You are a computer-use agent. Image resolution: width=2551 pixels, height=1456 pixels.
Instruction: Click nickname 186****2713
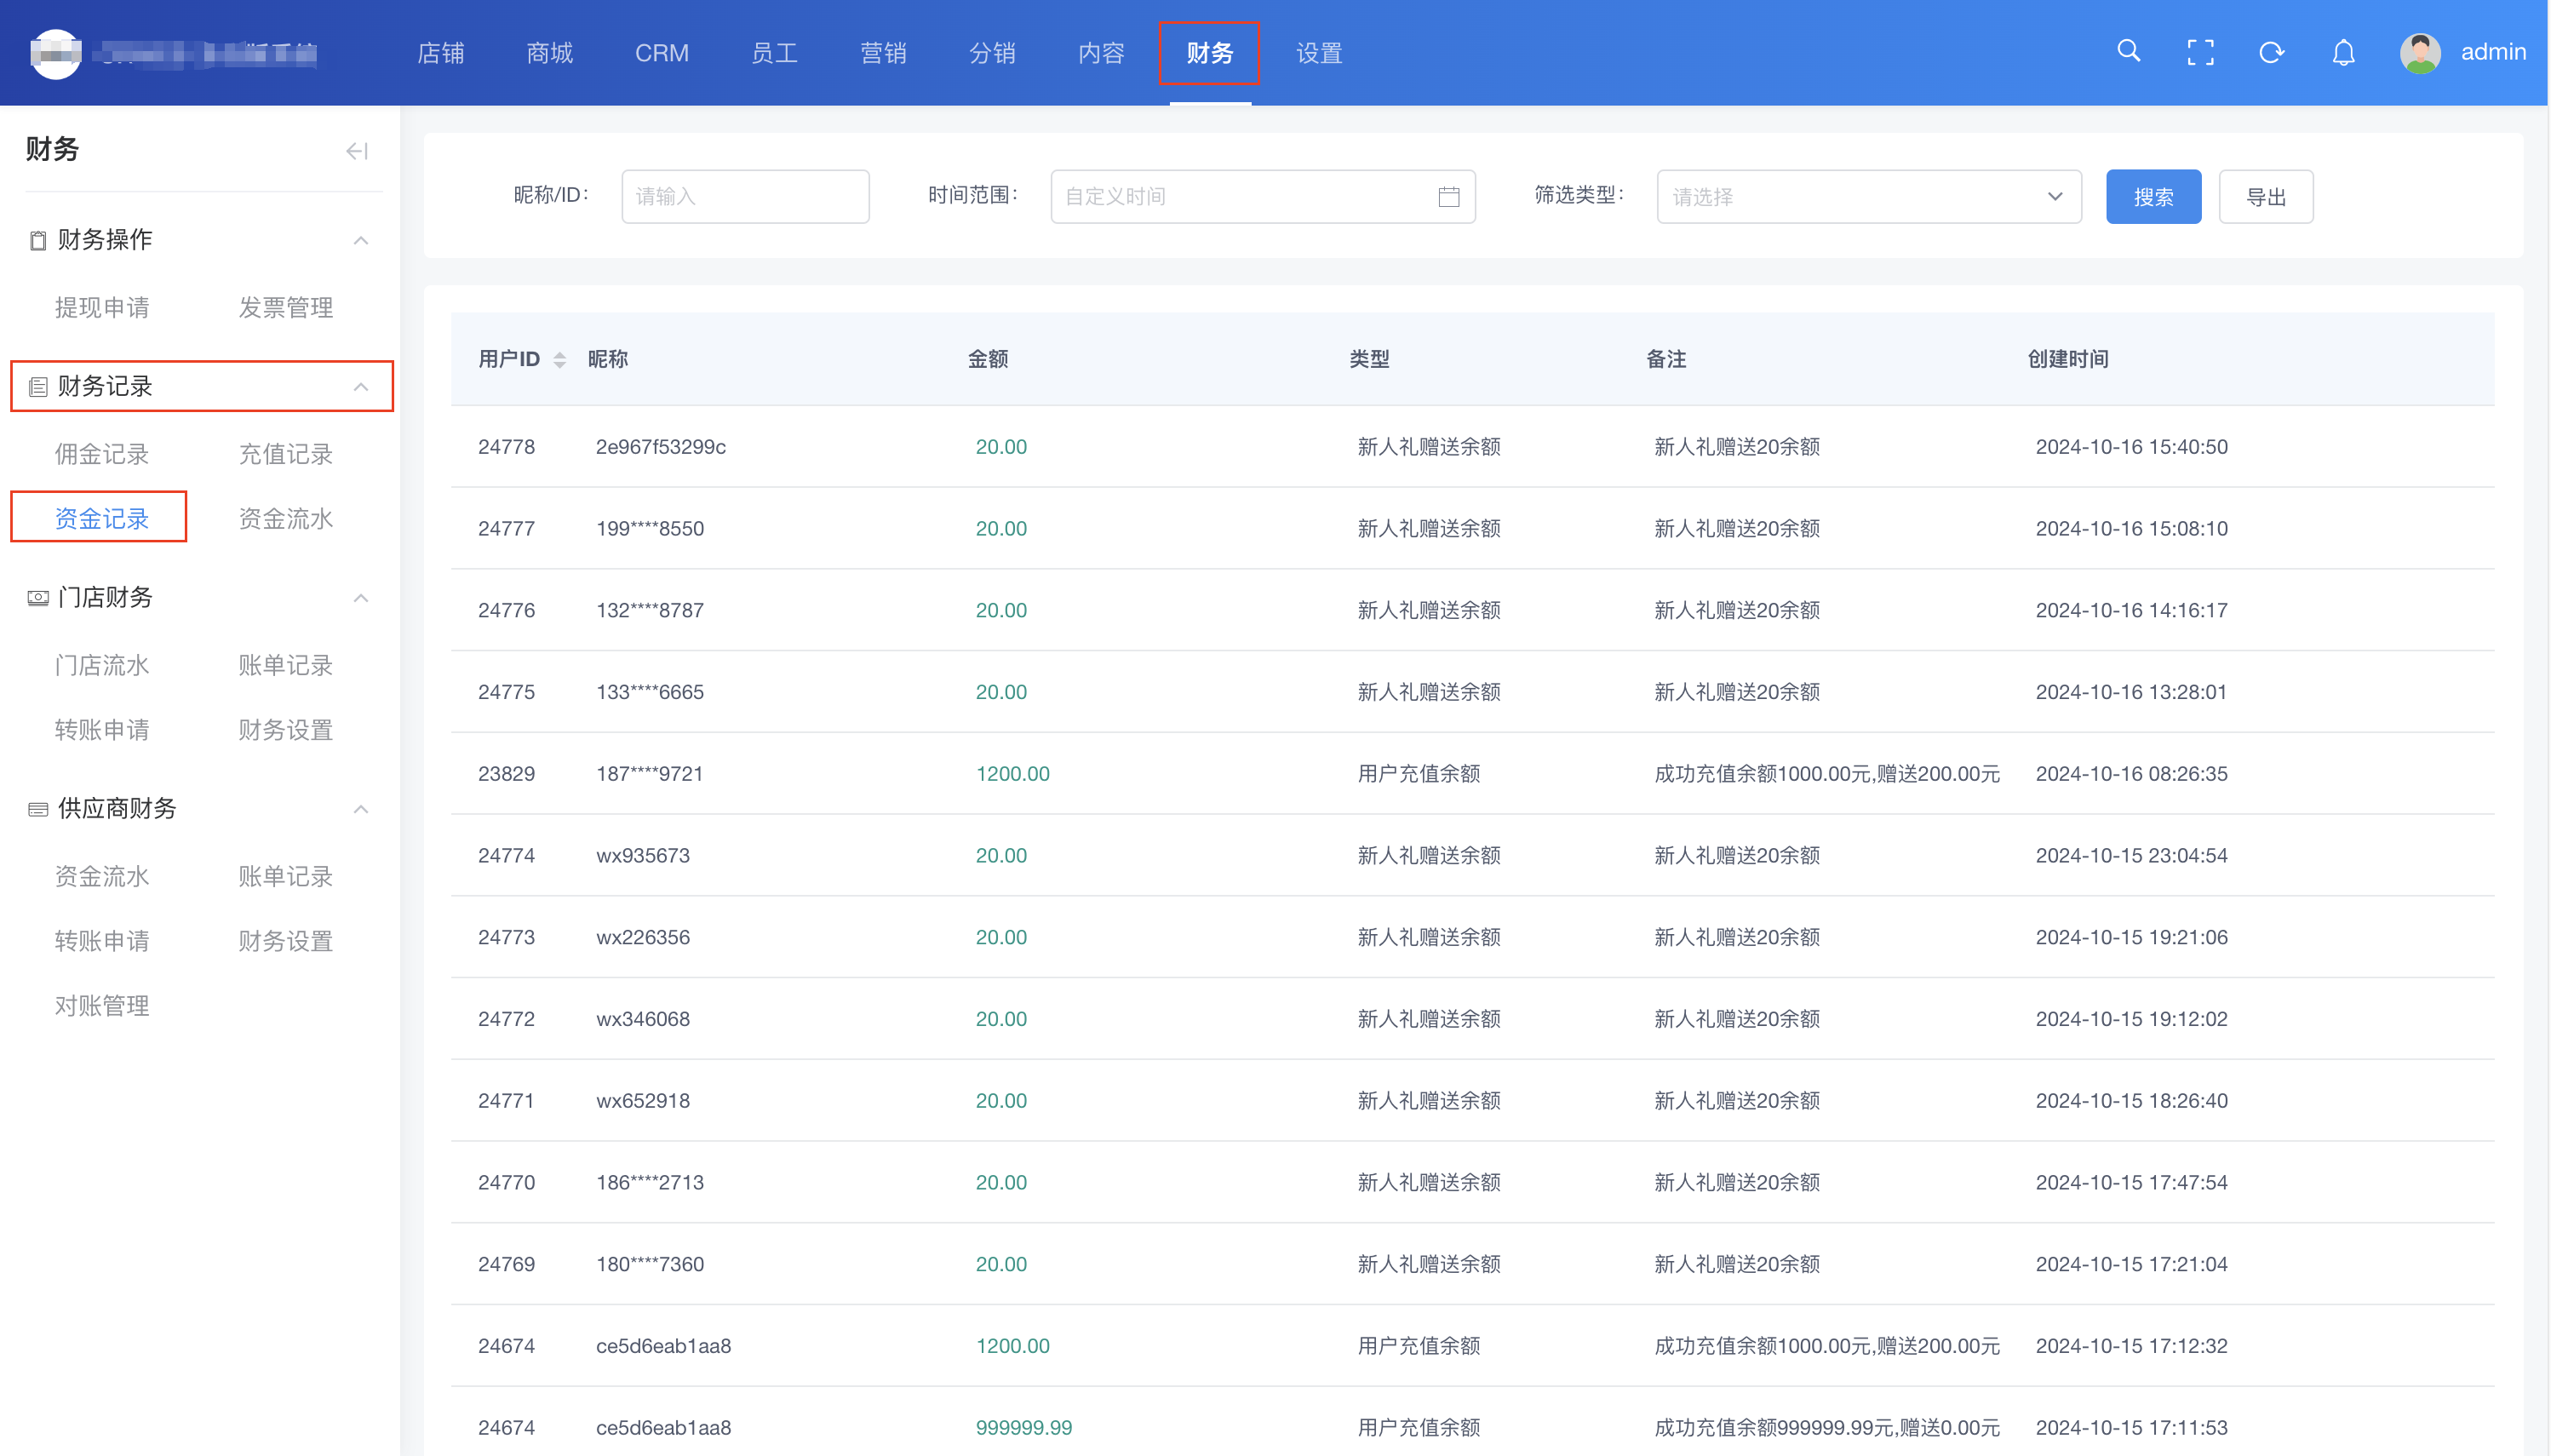coord(650,1183)
